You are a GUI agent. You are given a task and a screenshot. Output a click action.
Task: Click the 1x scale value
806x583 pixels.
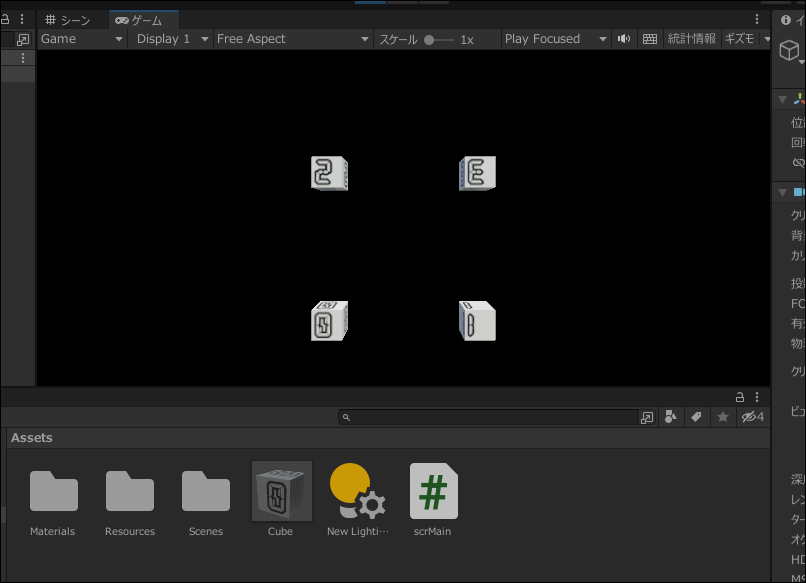coord(467,40)
